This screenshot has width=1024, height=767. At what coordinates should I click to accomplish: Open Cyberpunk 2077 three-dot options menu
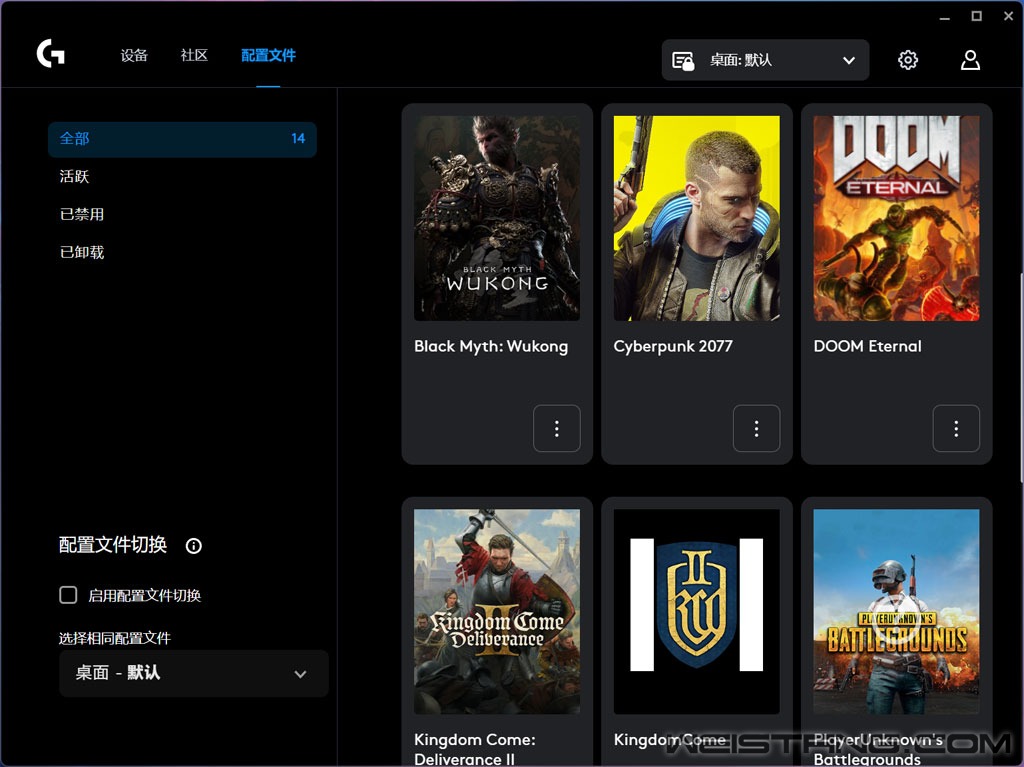[x=757, y=429]
